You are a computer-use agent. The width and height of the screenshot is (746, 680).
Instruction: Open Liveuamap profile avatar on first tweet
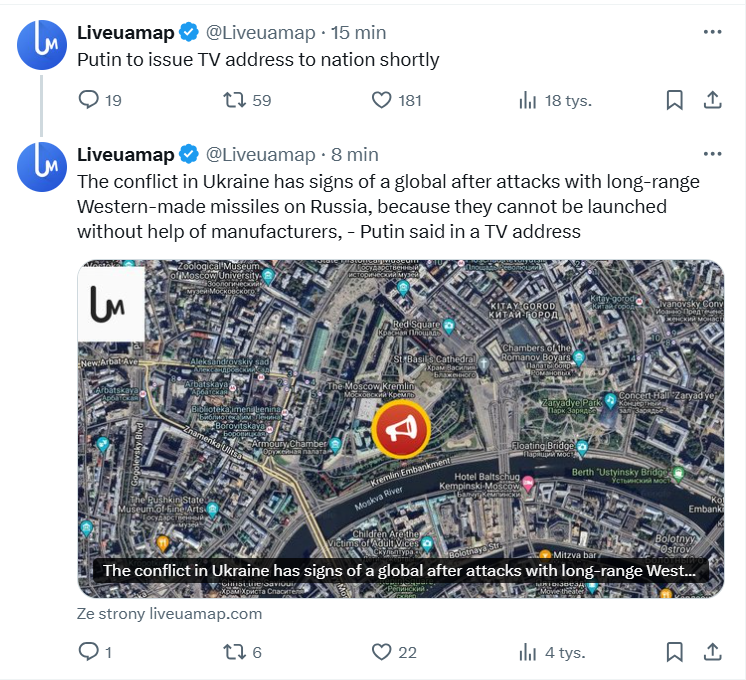click(42, 45)
